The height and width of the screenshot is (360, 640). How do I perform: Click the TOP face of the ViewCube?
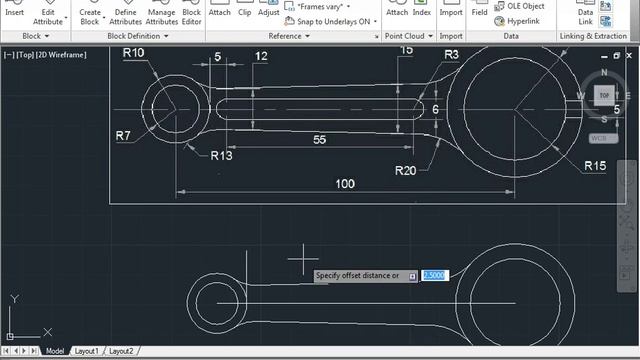[604, 96]
